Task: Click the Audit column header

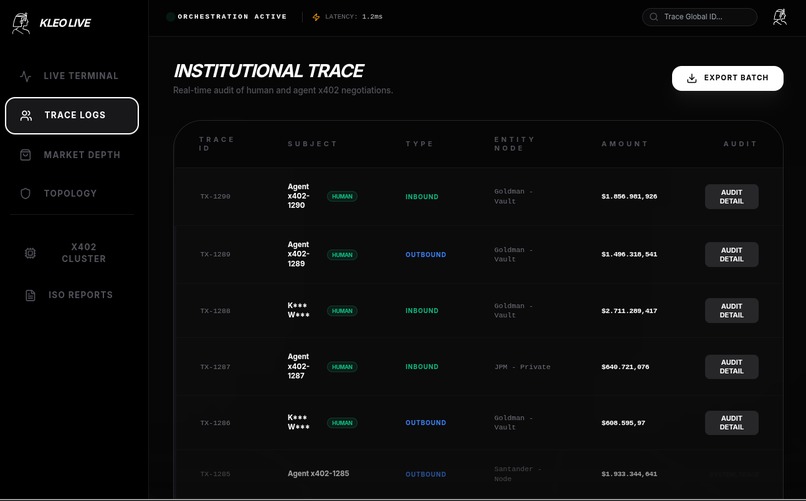Action: [x=740, y=144]
